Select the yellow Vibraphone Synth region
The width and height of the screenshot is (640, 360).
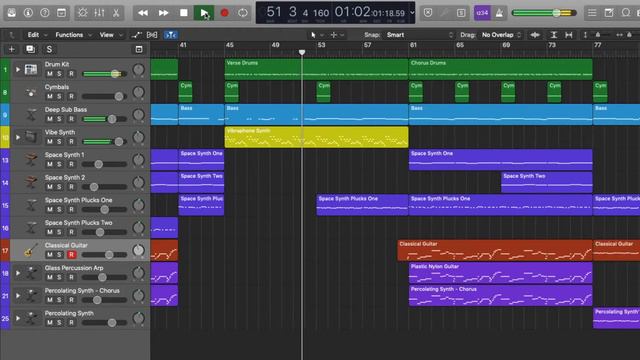(x=316, y=137)
